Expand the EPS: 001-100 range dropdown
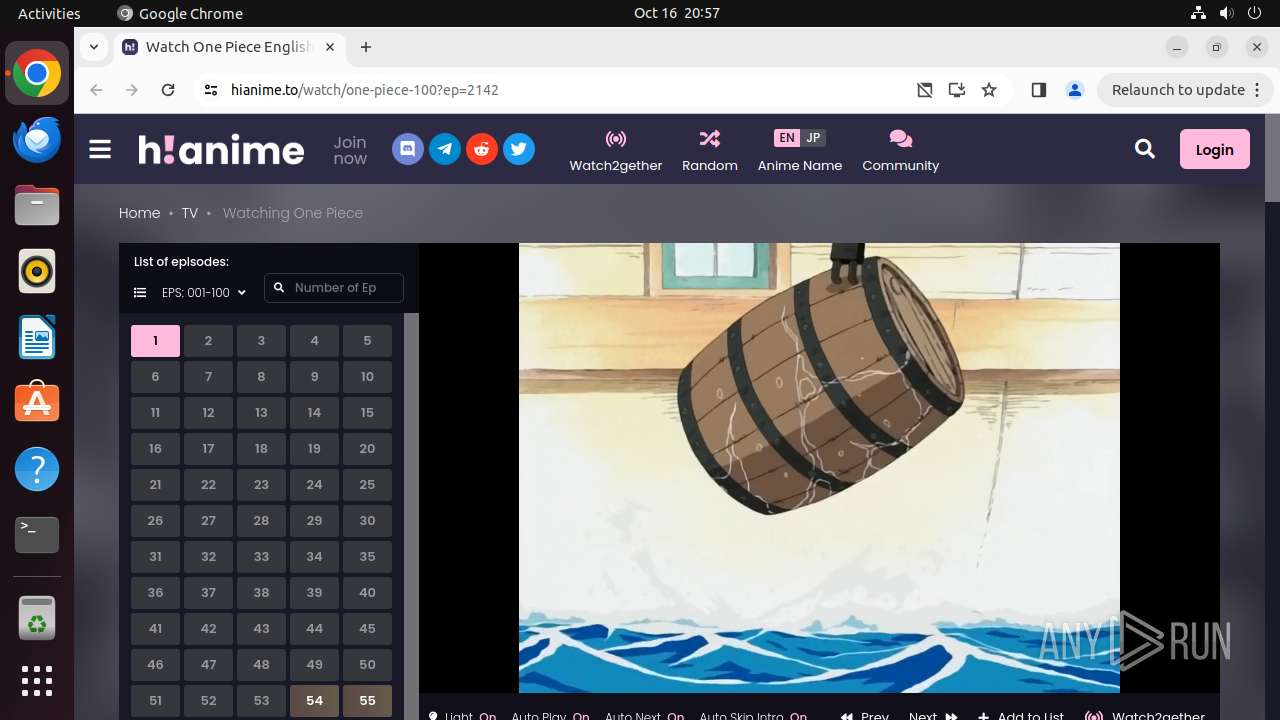Image resolution: width=1280 pixels, height=720 pixels. coord(204,293)
